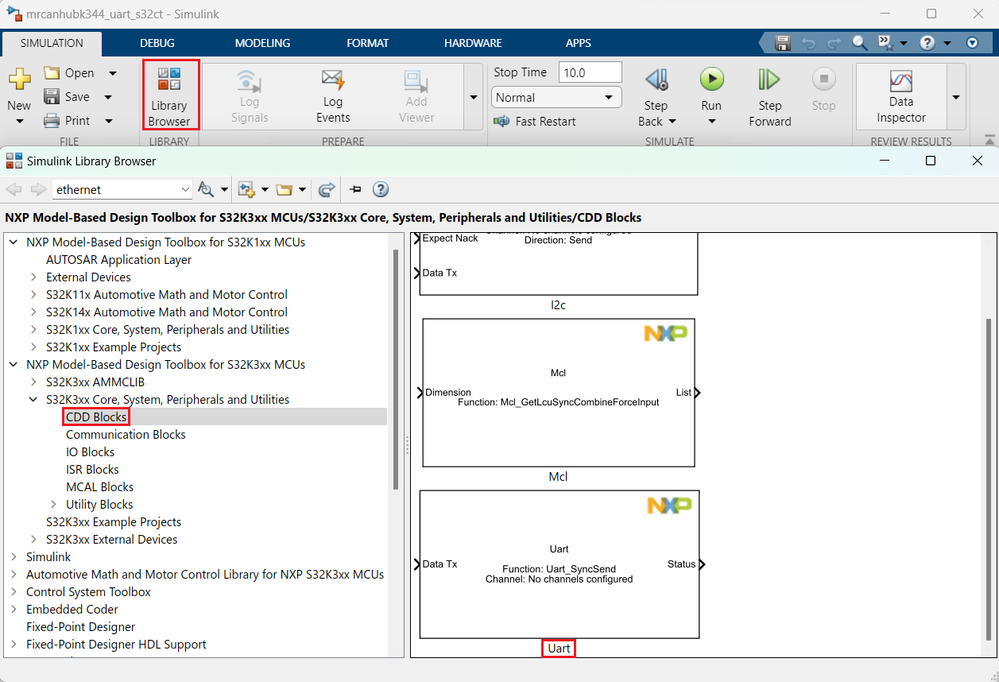Select AUTOSAR Application Layer
Screen dimensions: 999x682
click(x=119, y=259)
